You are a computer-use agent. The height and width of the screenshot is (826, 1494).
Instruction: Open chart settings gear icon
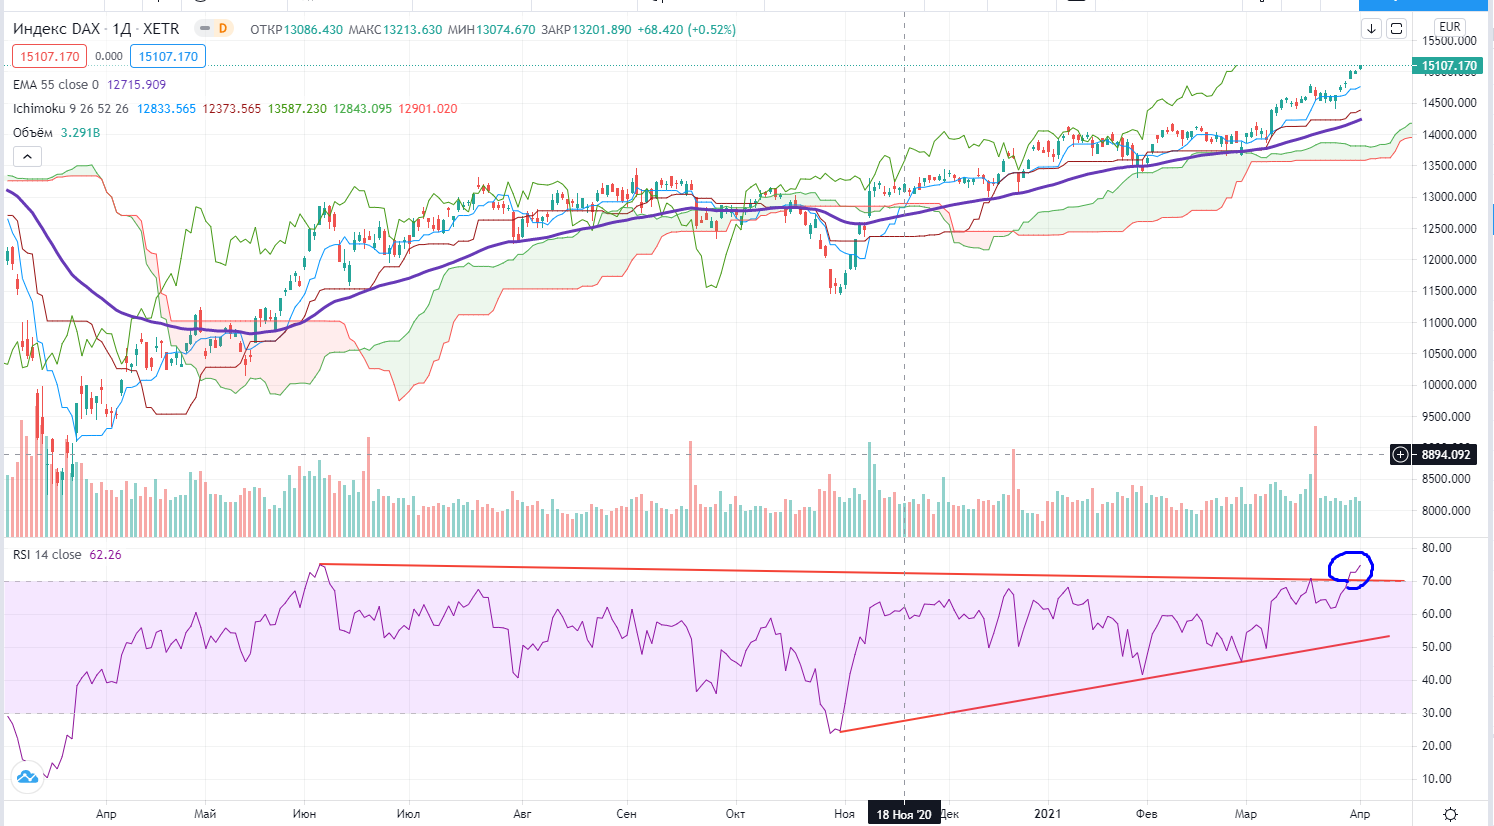1450,814
